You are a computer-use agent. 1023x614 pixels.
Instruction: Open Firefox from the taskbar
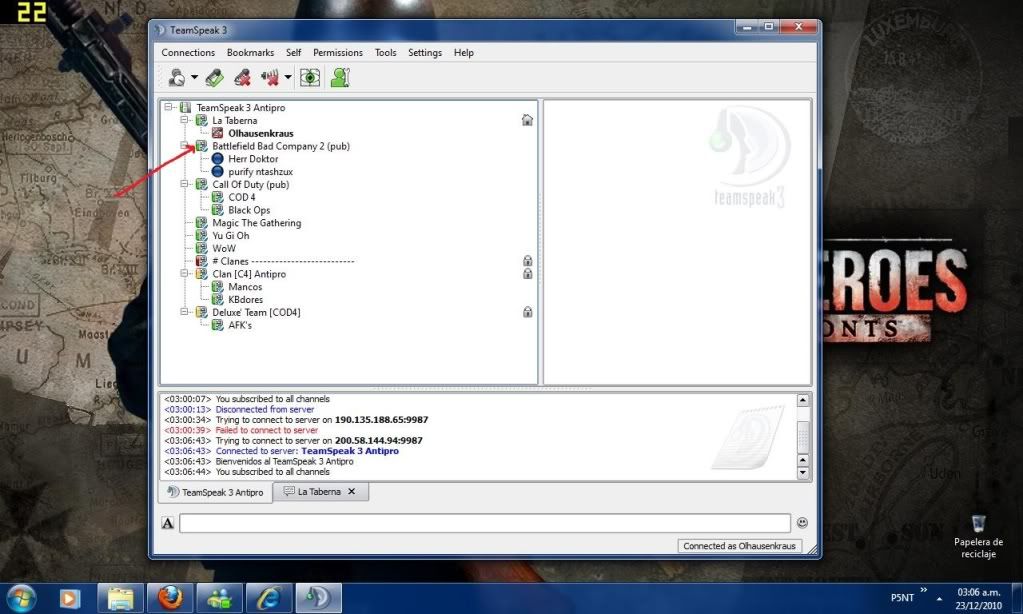click(x=170, y=598)
